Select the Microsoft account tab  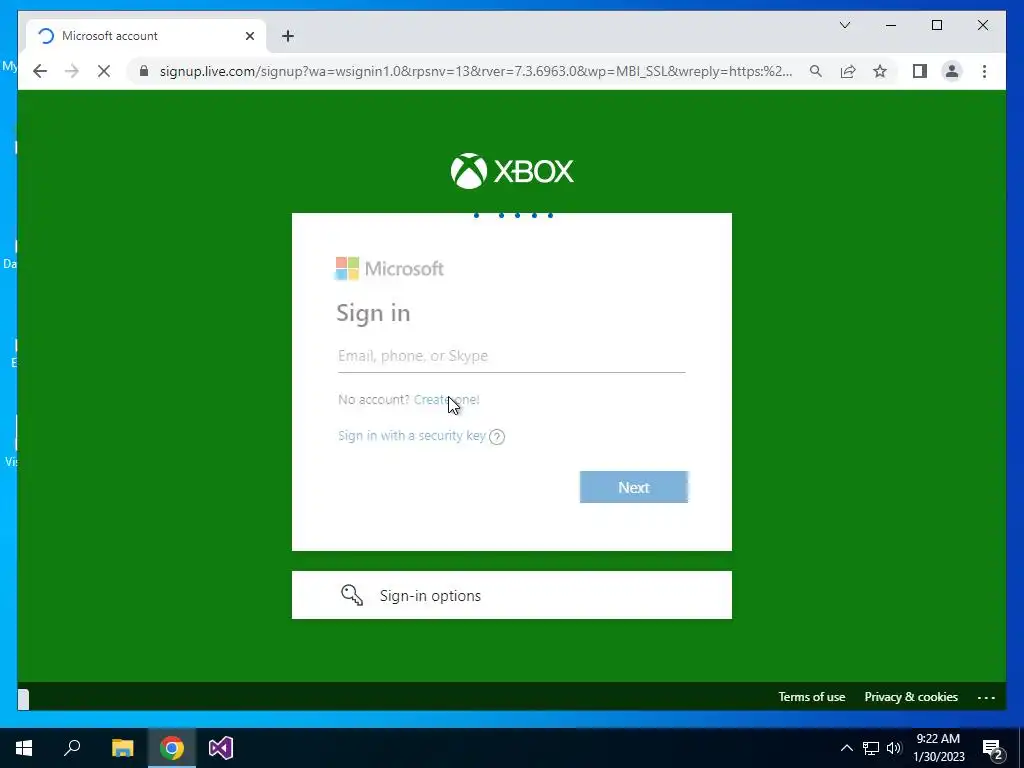click(x=146, y=36)
